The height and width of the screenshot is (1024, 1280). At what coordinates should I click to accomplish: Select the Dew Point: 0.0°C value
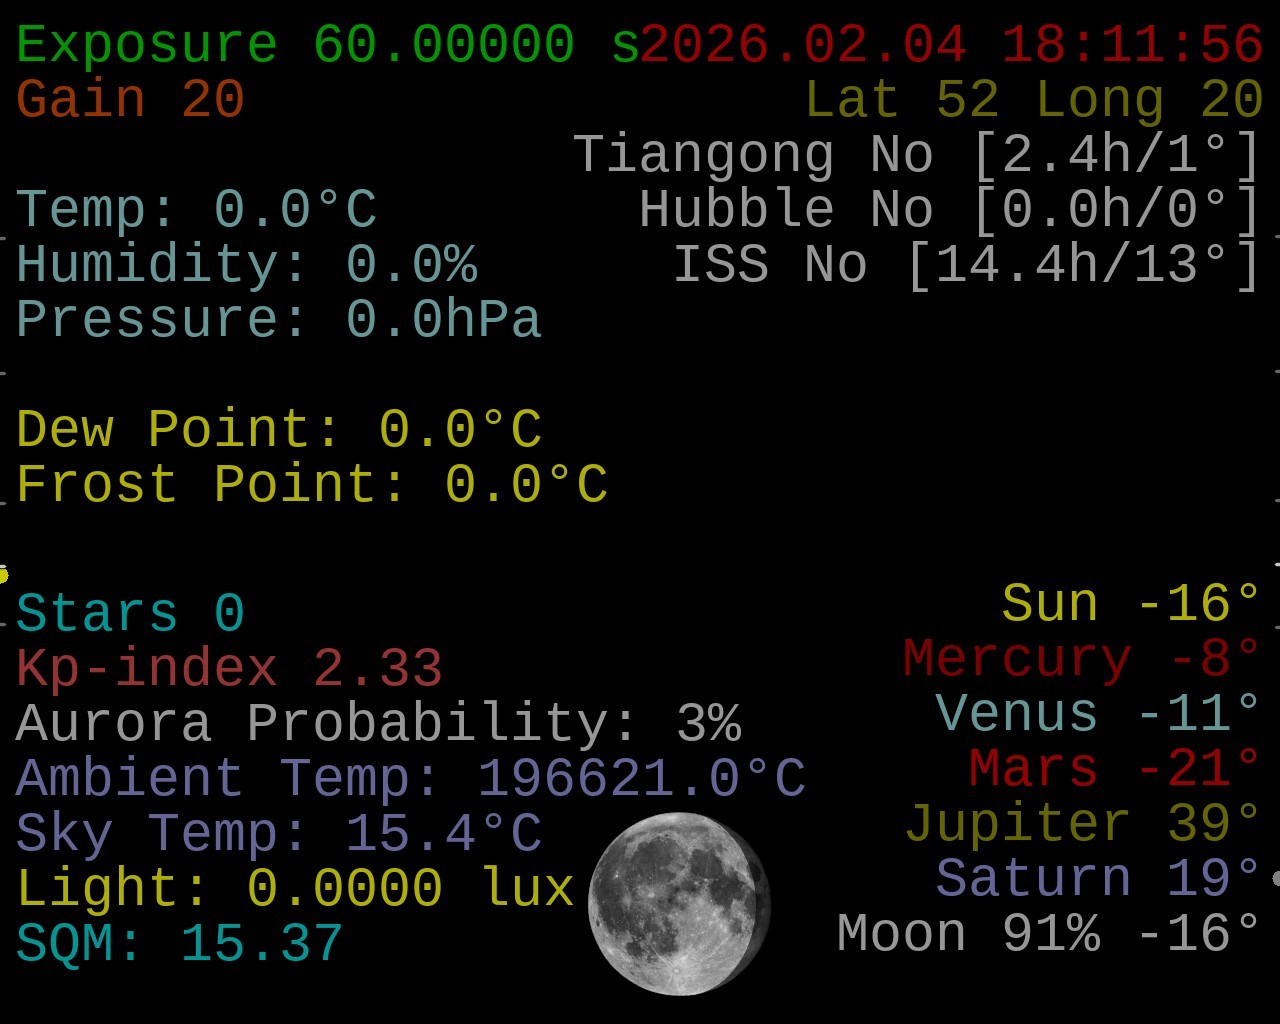278,430
